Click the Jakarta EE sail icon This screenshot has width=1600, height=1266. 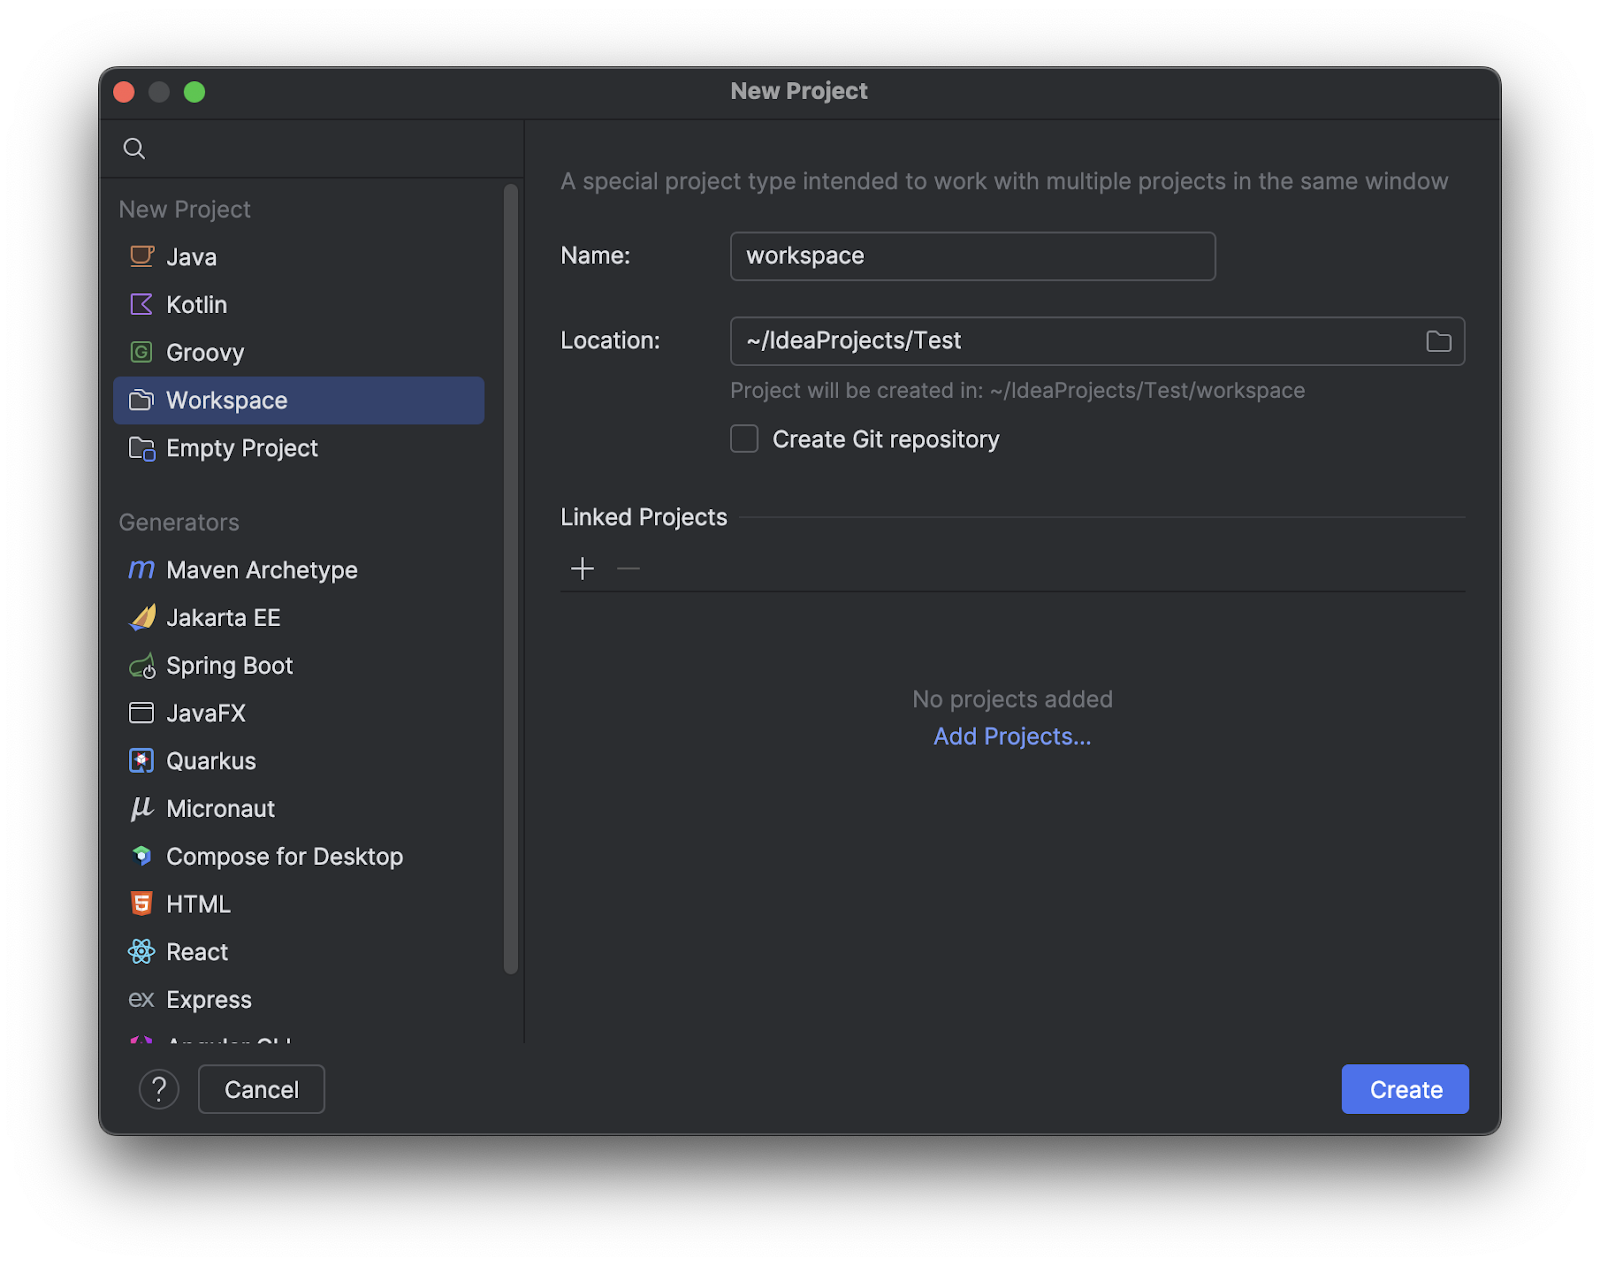pos(142,618)
